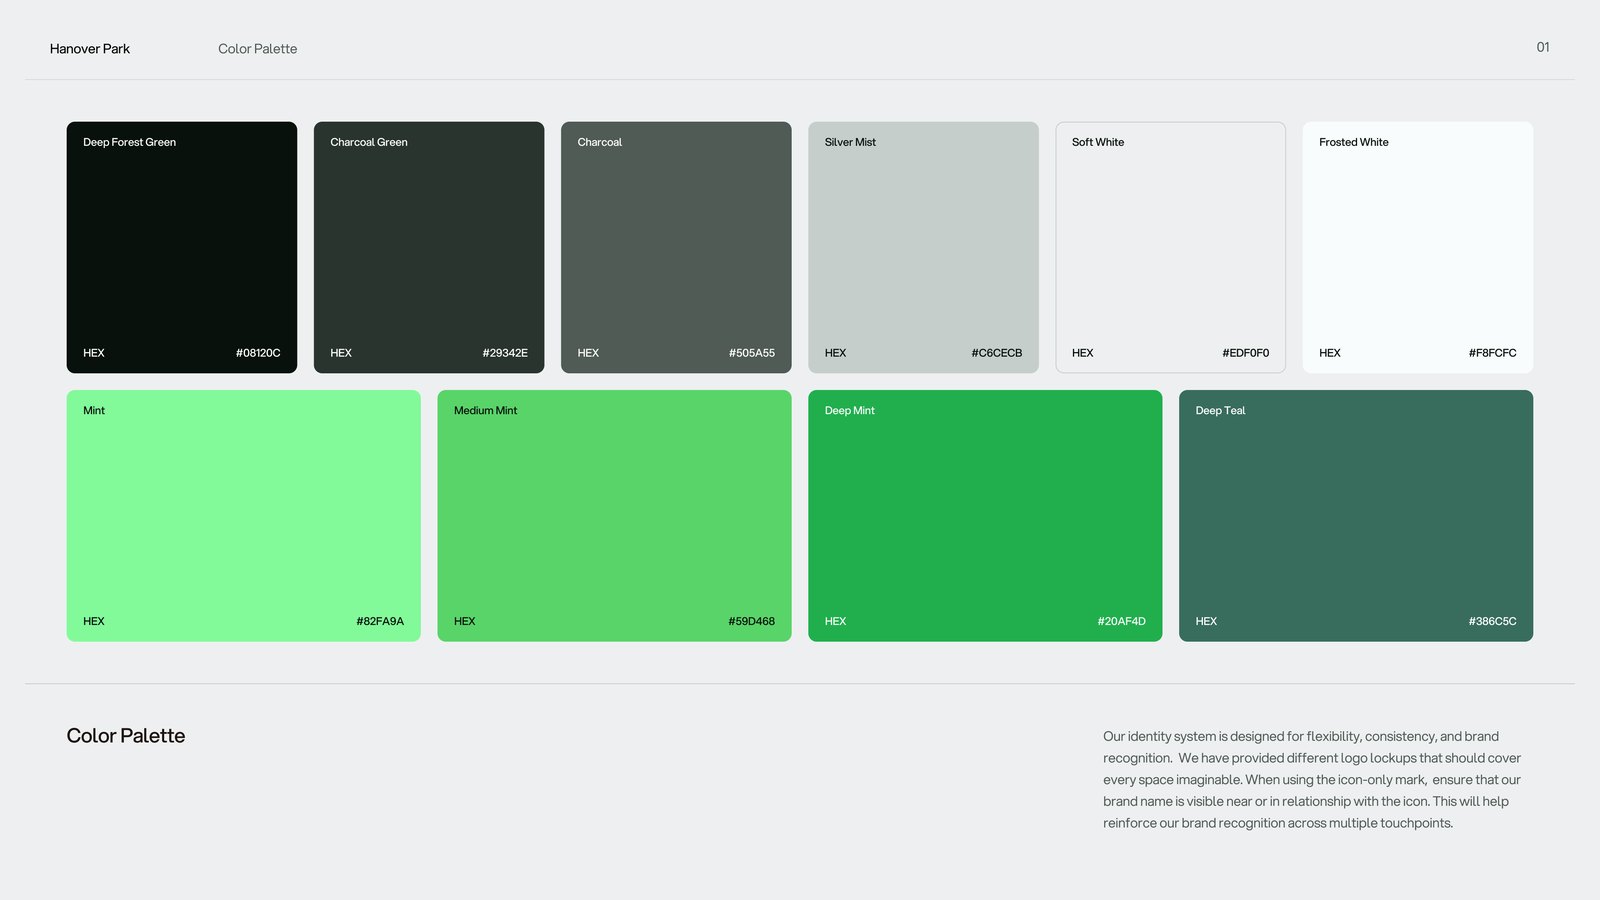The height and width of the screenshot is (900, 1600).
Task: Click the hex value #505A55
Action: [x=752, y=353]
